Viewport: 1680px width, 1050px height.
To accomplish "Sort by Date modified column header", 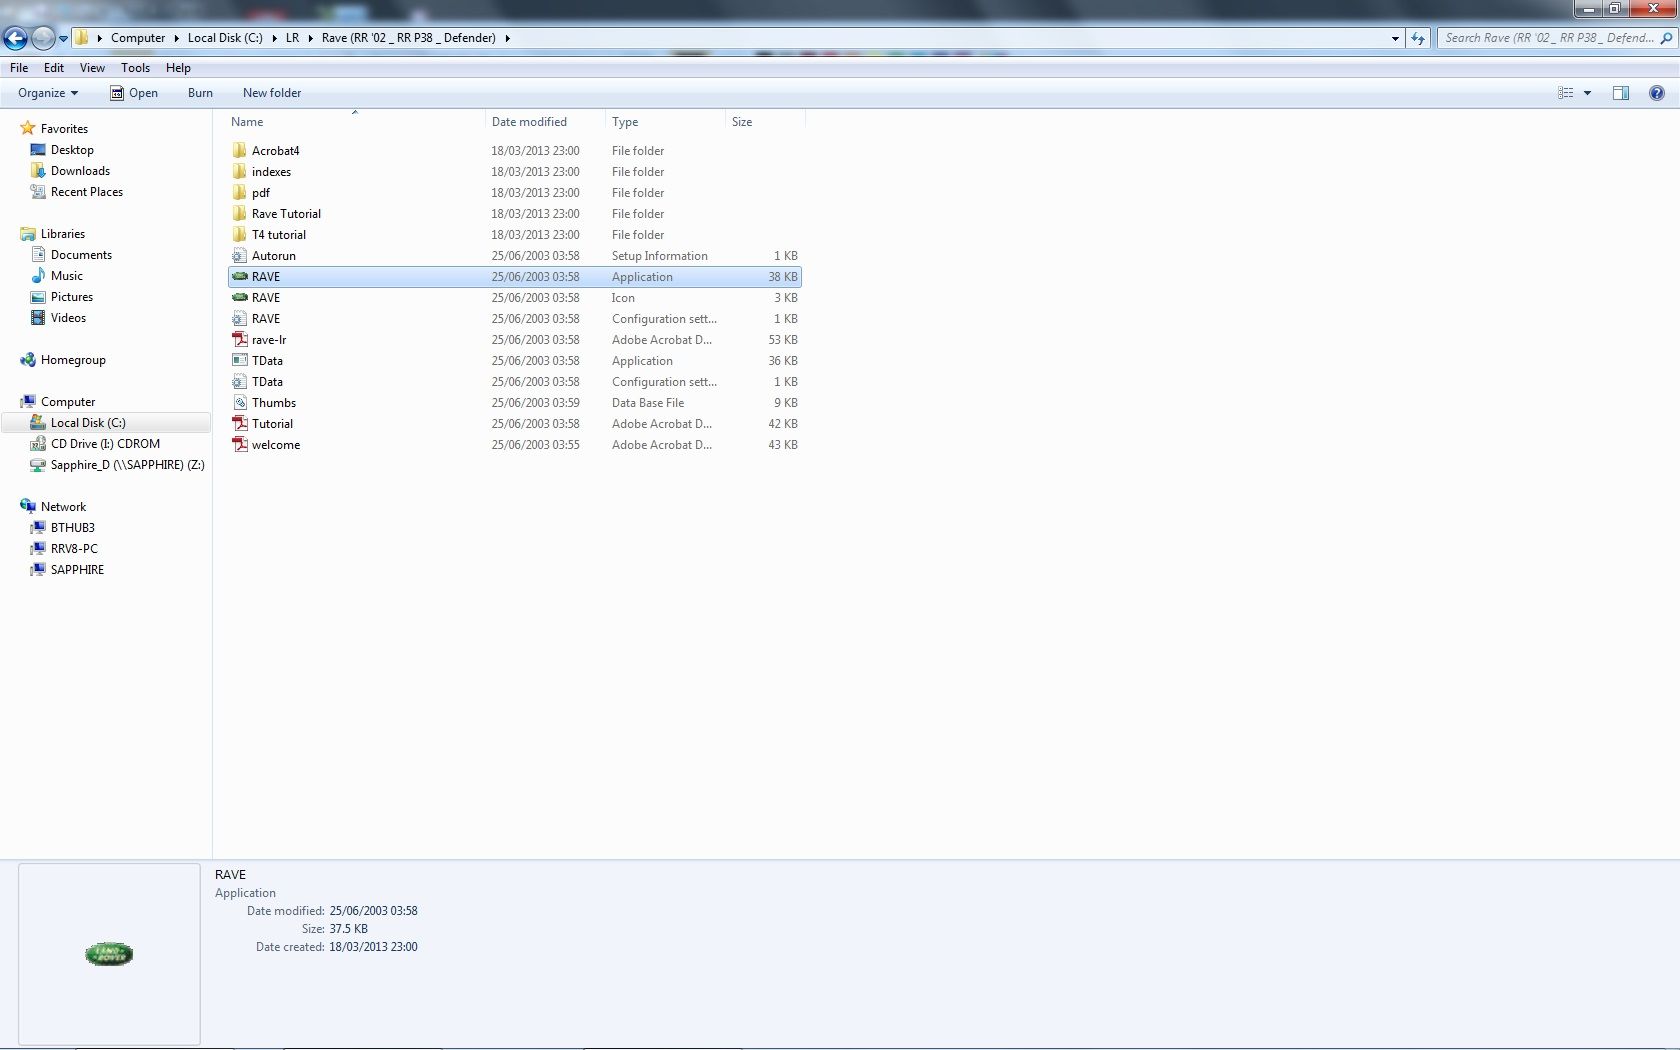I will pos(545,122).
